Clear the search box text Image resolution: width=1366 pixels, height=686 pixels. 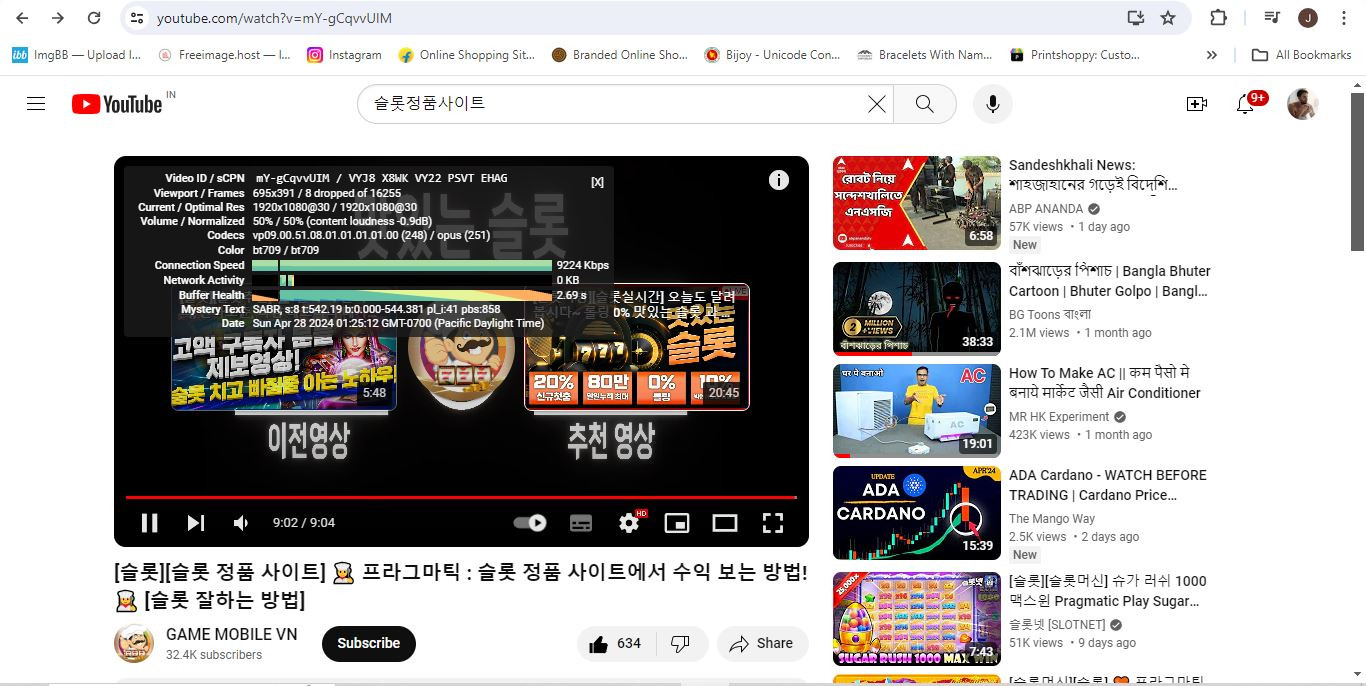click(x=877, y=104)
